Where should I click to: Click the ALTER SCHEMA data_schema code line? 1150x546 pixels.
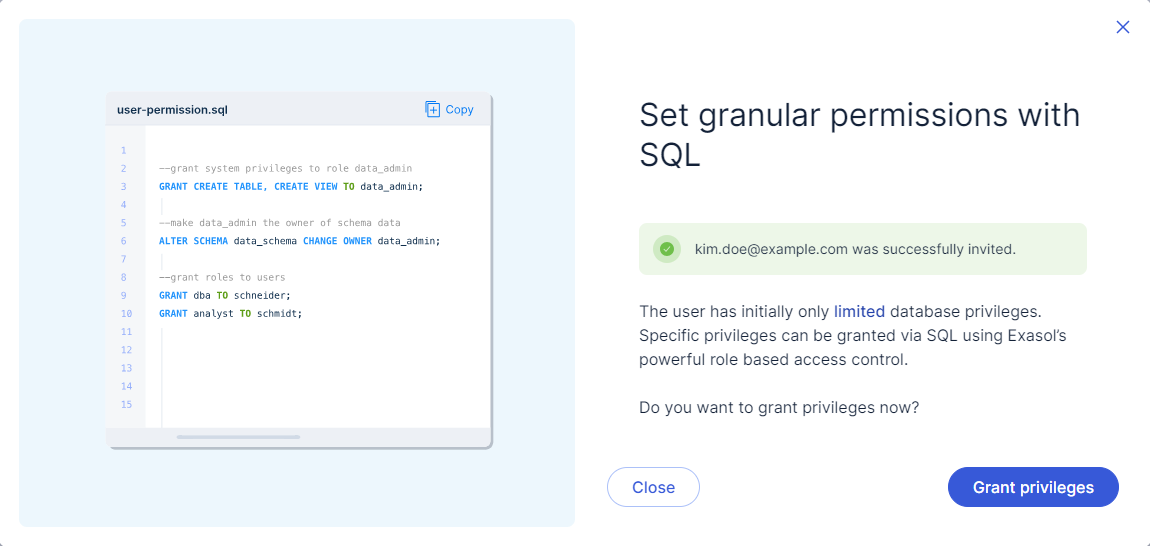[299, 241]
